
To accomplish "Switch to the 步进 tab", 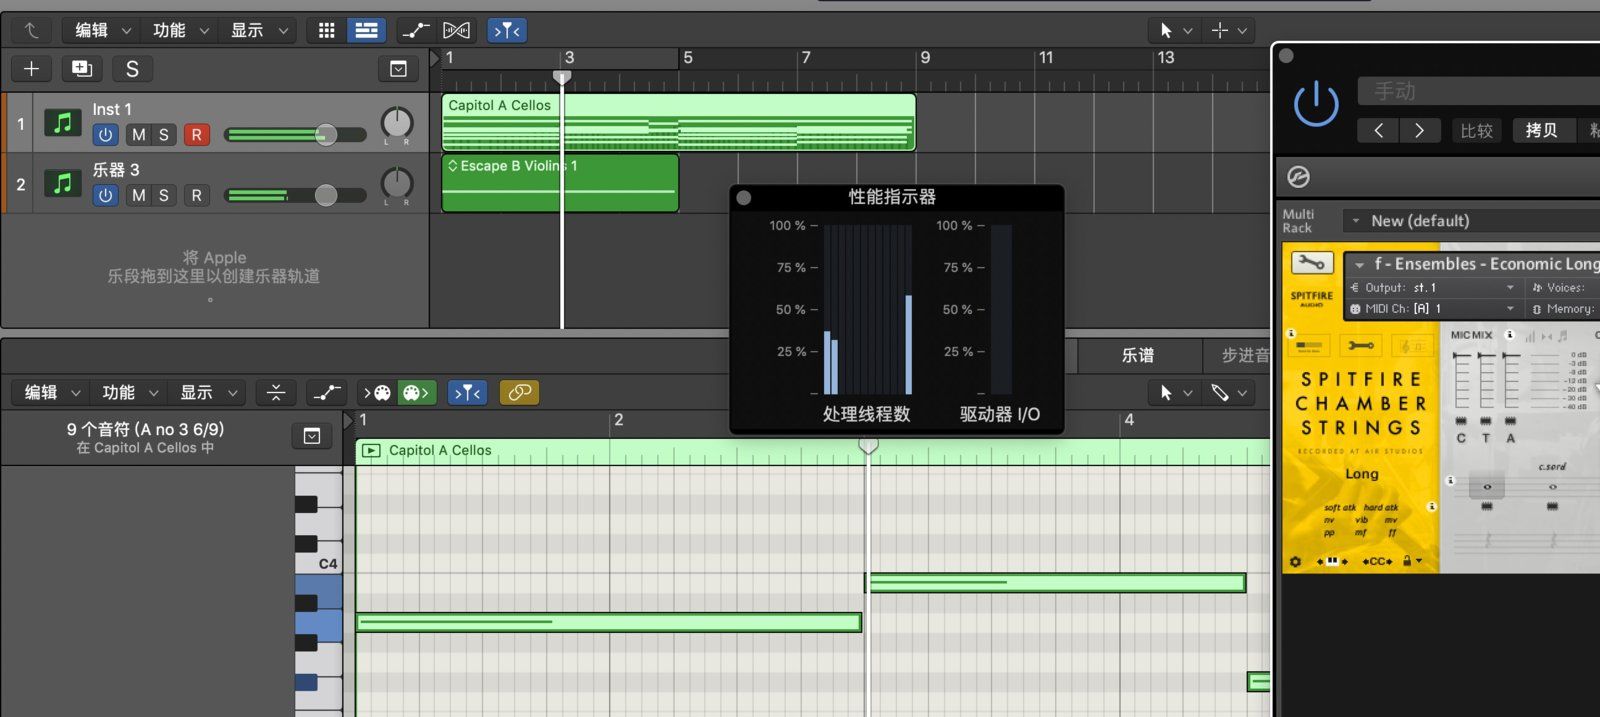I will 1238,355.
